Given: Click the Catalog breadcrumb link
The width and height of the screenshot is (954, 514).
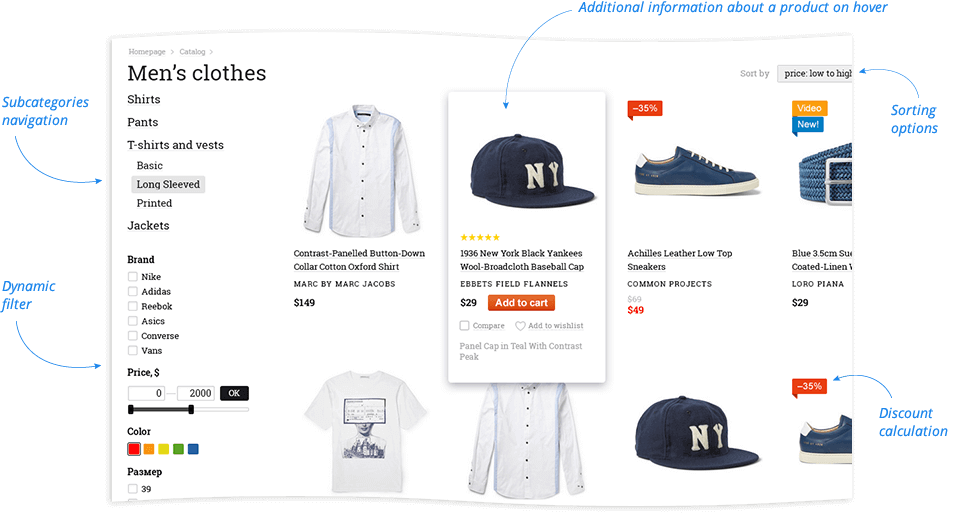Looking at the screenshot, I should point(192,52).
